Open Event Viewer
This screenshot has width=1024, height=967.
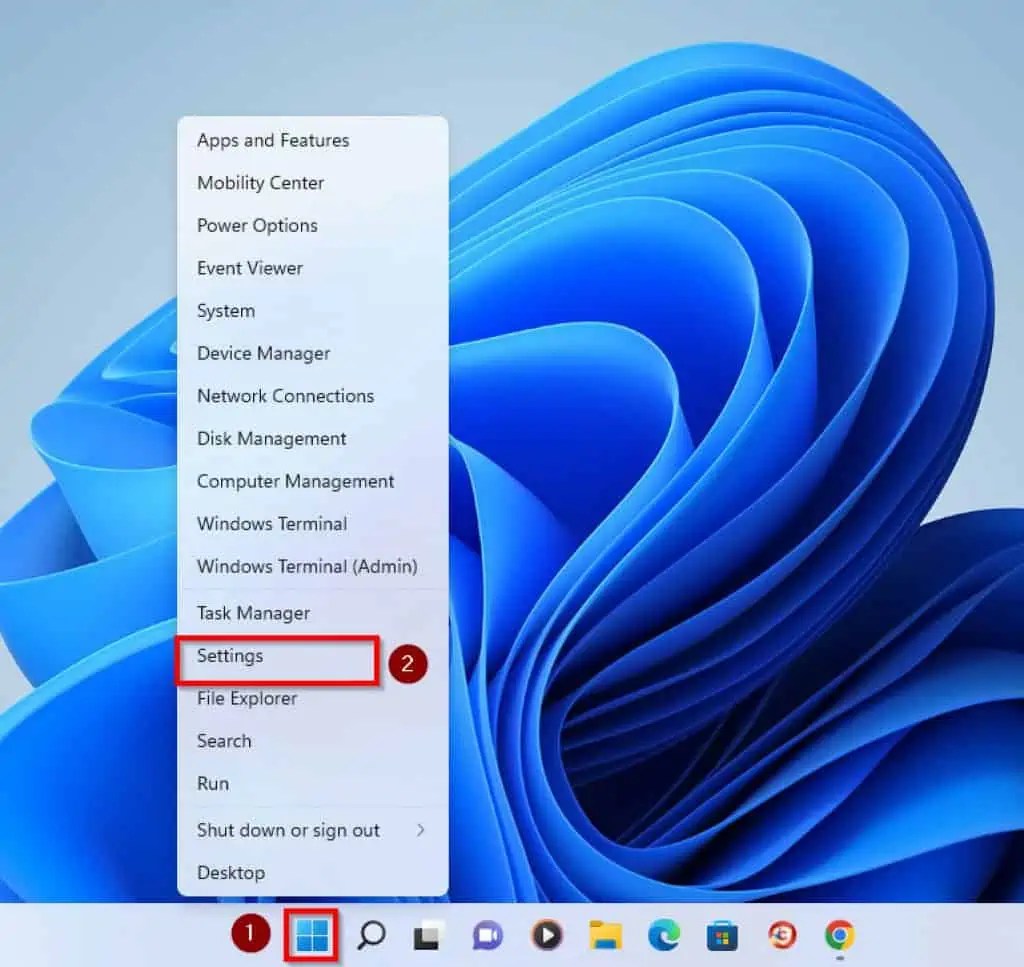tap(249, 268)
